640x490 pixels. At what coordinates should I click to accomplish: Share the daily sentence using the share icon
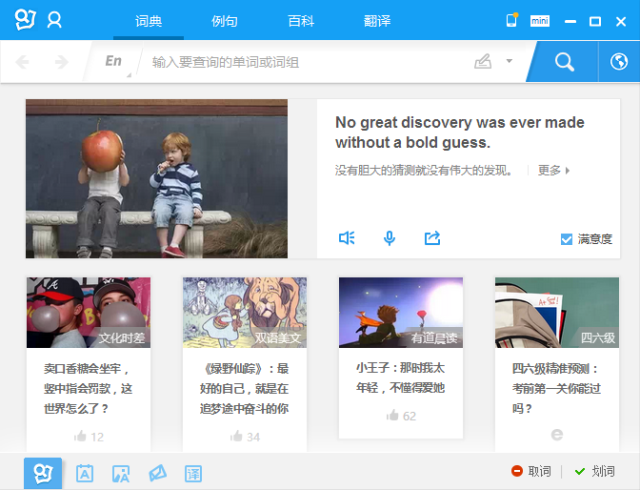432,238
